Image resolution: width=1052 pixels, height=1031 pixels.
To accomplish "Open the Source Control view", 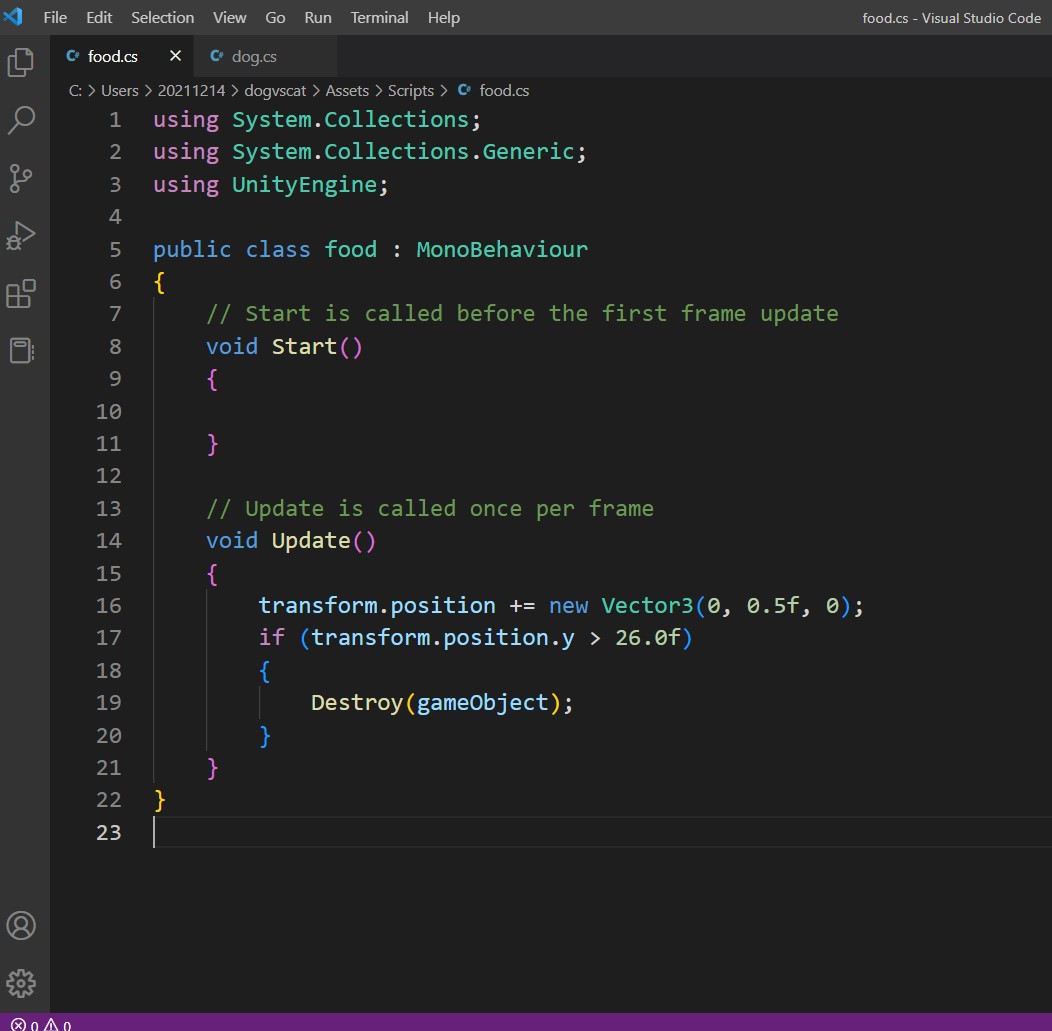I will coord(21,178).
